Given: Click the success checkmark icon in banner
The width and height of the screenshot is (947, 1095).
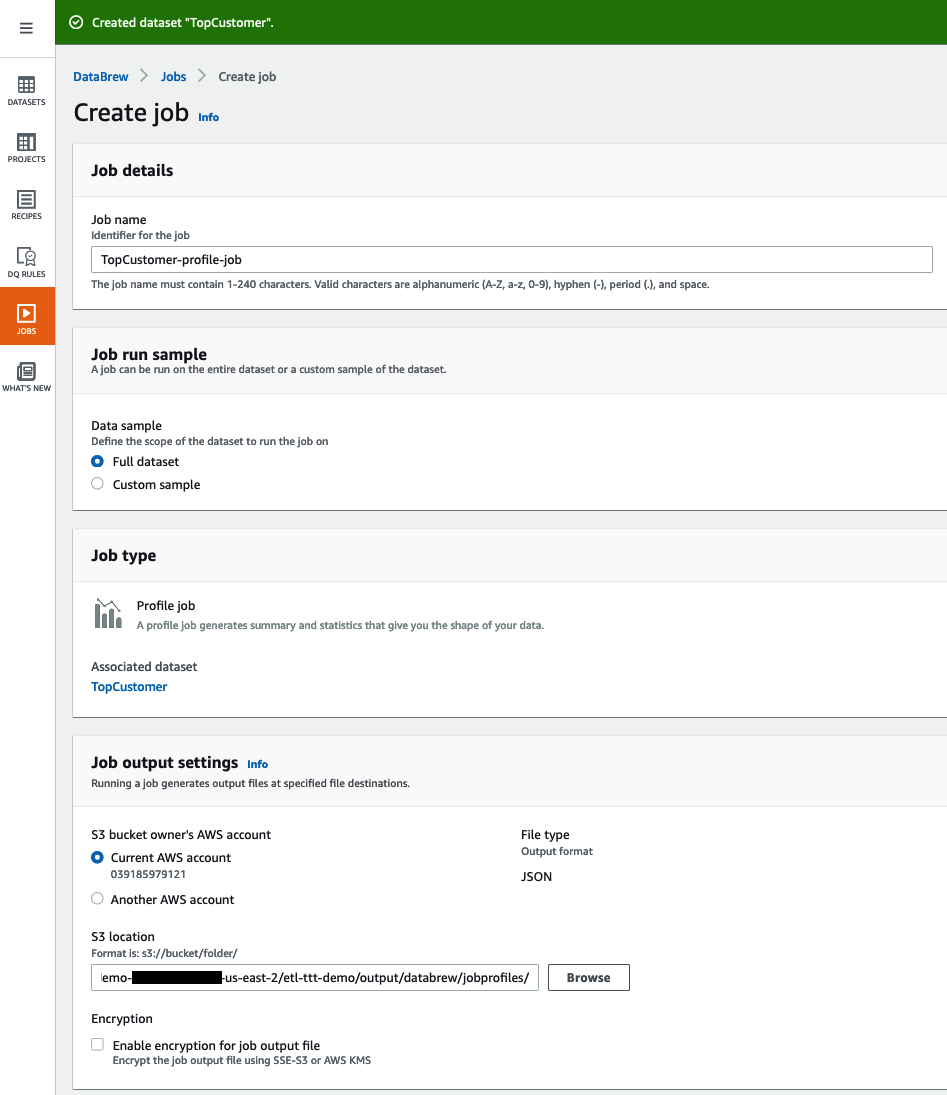Looking at the screenshot, I should tap(76, 22).
